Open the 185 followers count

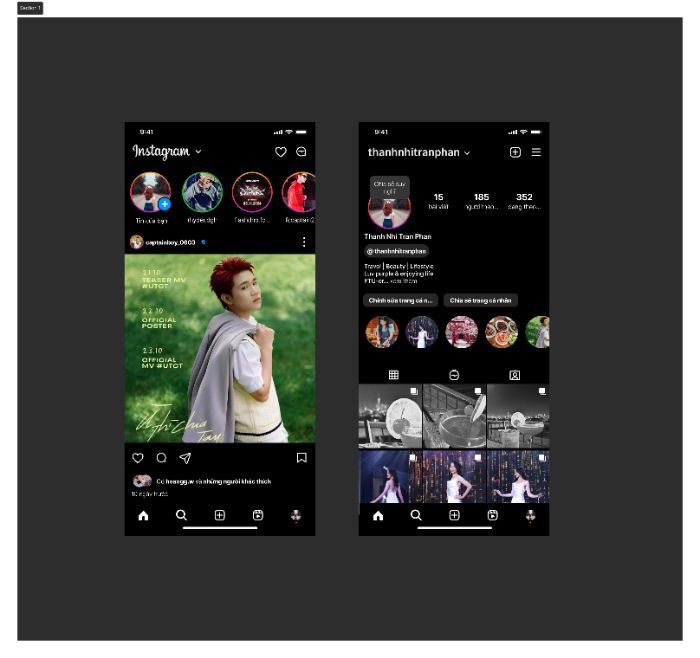point(481,201)
